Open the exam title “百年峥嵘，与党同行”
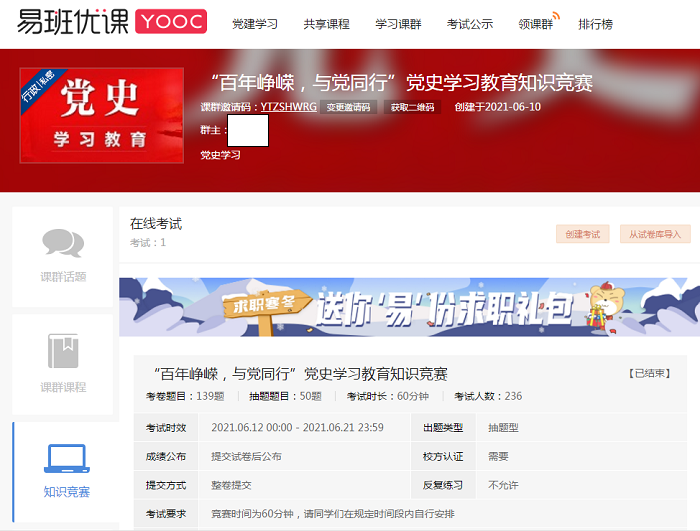This screenshot has height=531, width=700. pos(301,373)
